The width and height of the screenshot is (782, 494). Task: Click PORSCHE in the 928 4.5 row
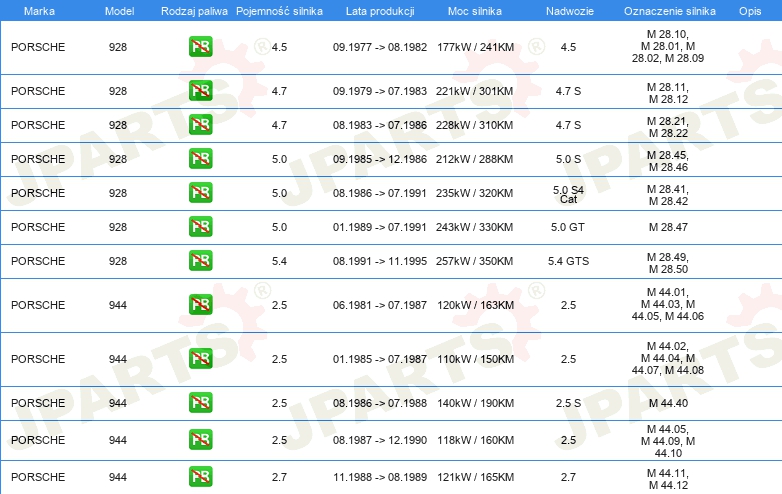pyautogui.click(x=38, y=47)
